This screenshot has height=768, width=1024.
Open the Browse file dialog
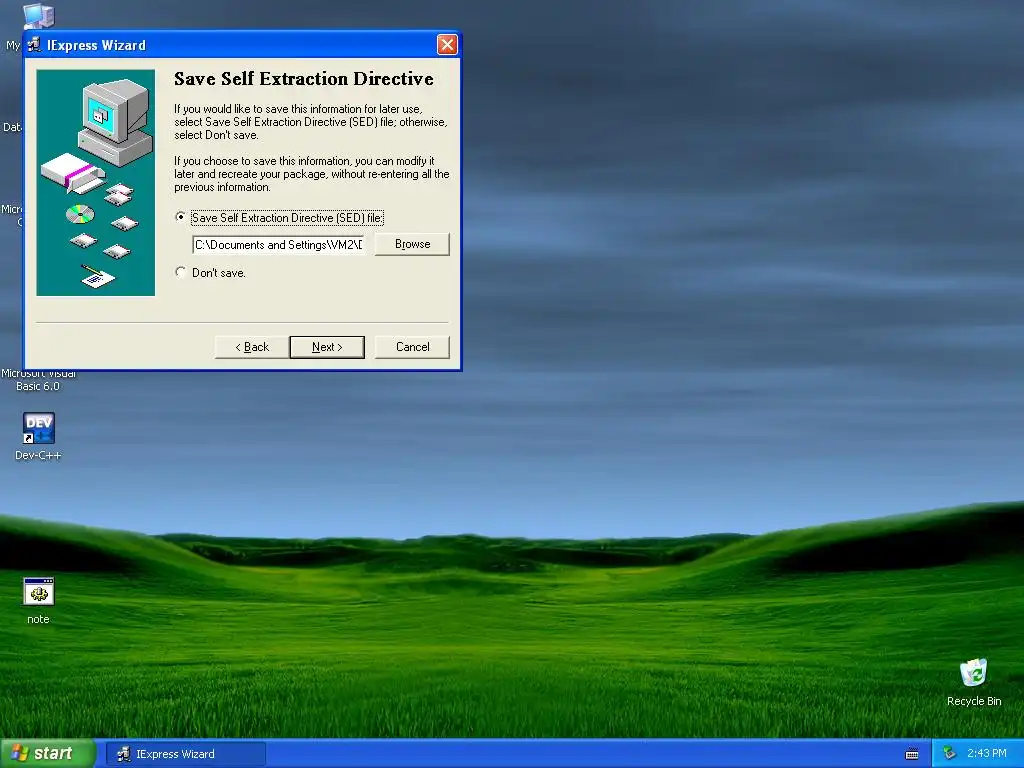pyautogui.click(x=412, y=244)
